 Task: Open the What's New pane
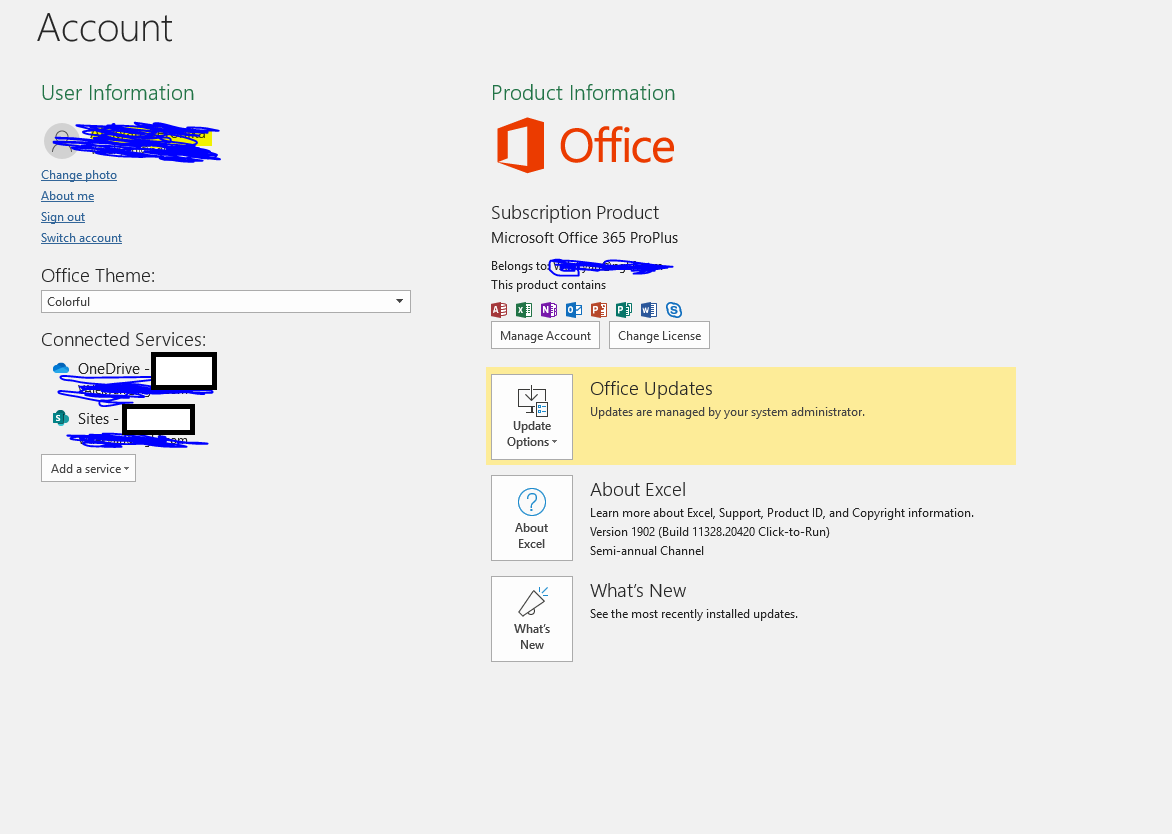(531, 619)
